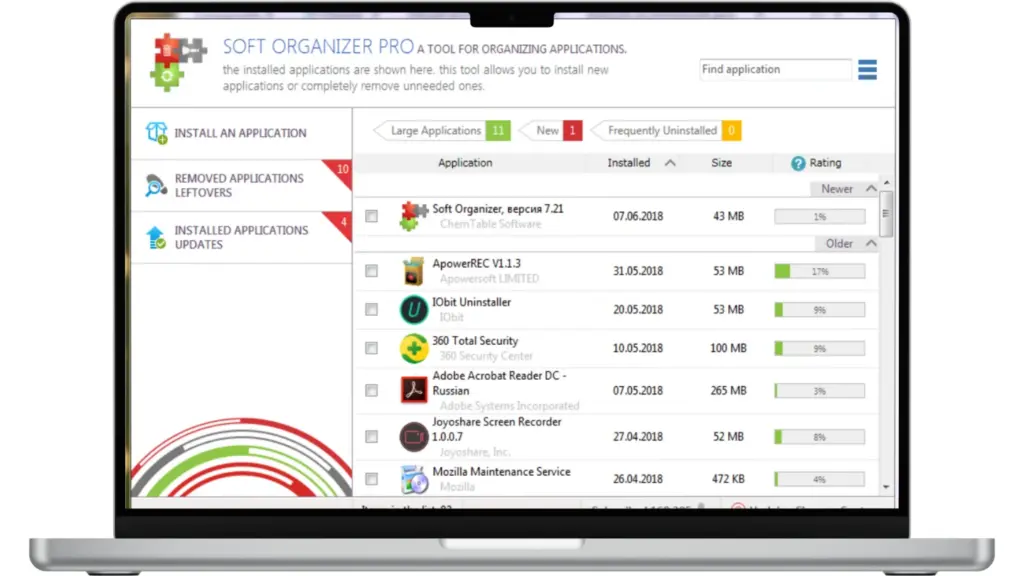Click the Joyoshare Screen Recorder icon
Image resolution: width=1024 pixels, height=576 pixels.
click(413, 436)
